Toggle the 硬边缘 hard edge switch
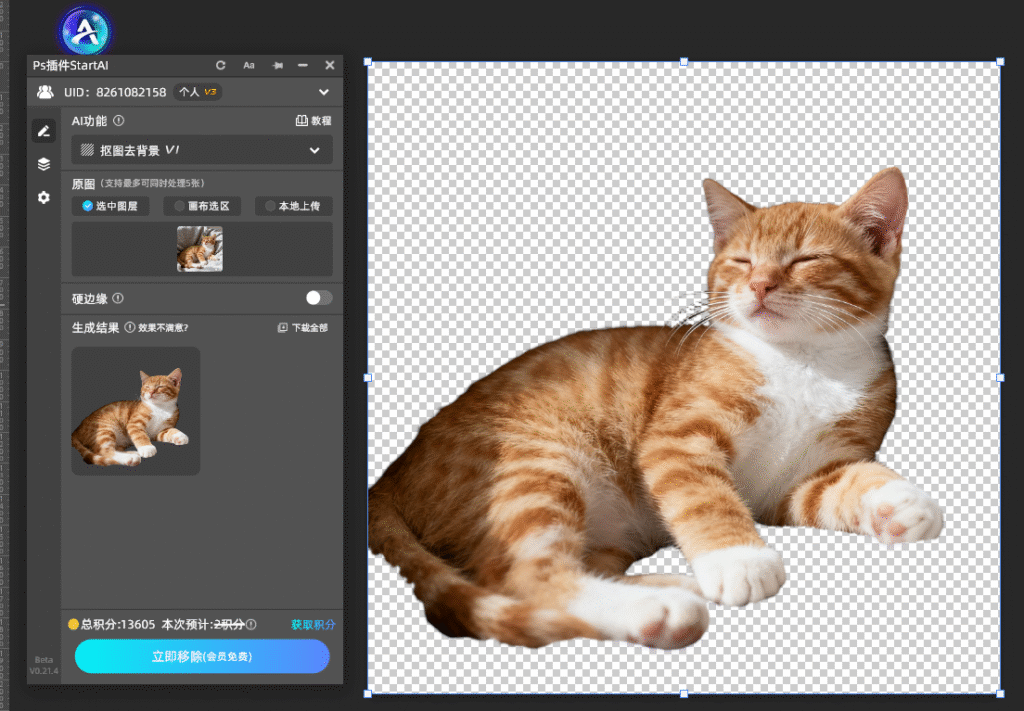The image size is (1024, 711). tap(319, 298)
